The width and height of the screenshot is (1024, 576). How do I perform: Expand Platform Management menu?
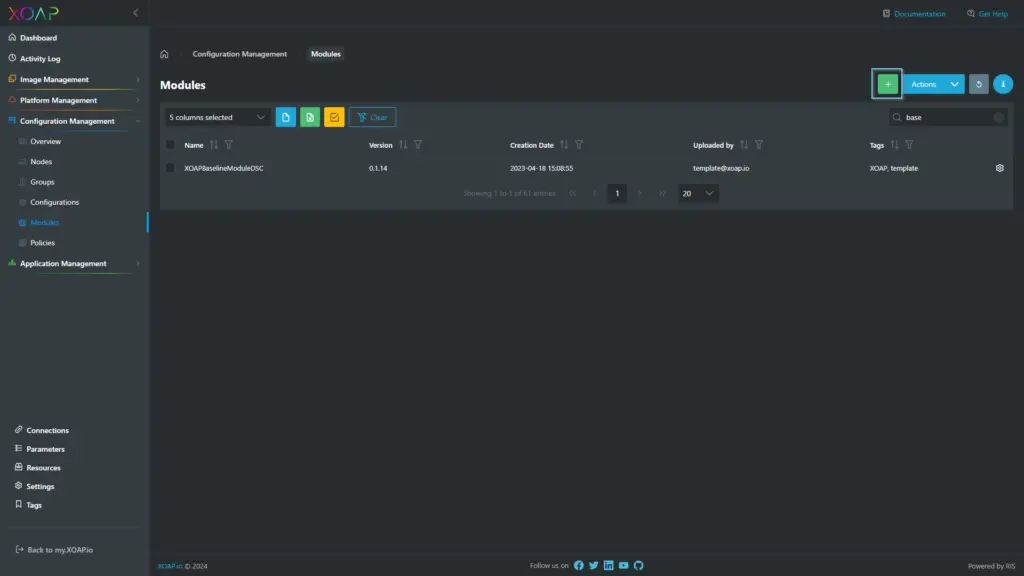(x=74, y=101)
